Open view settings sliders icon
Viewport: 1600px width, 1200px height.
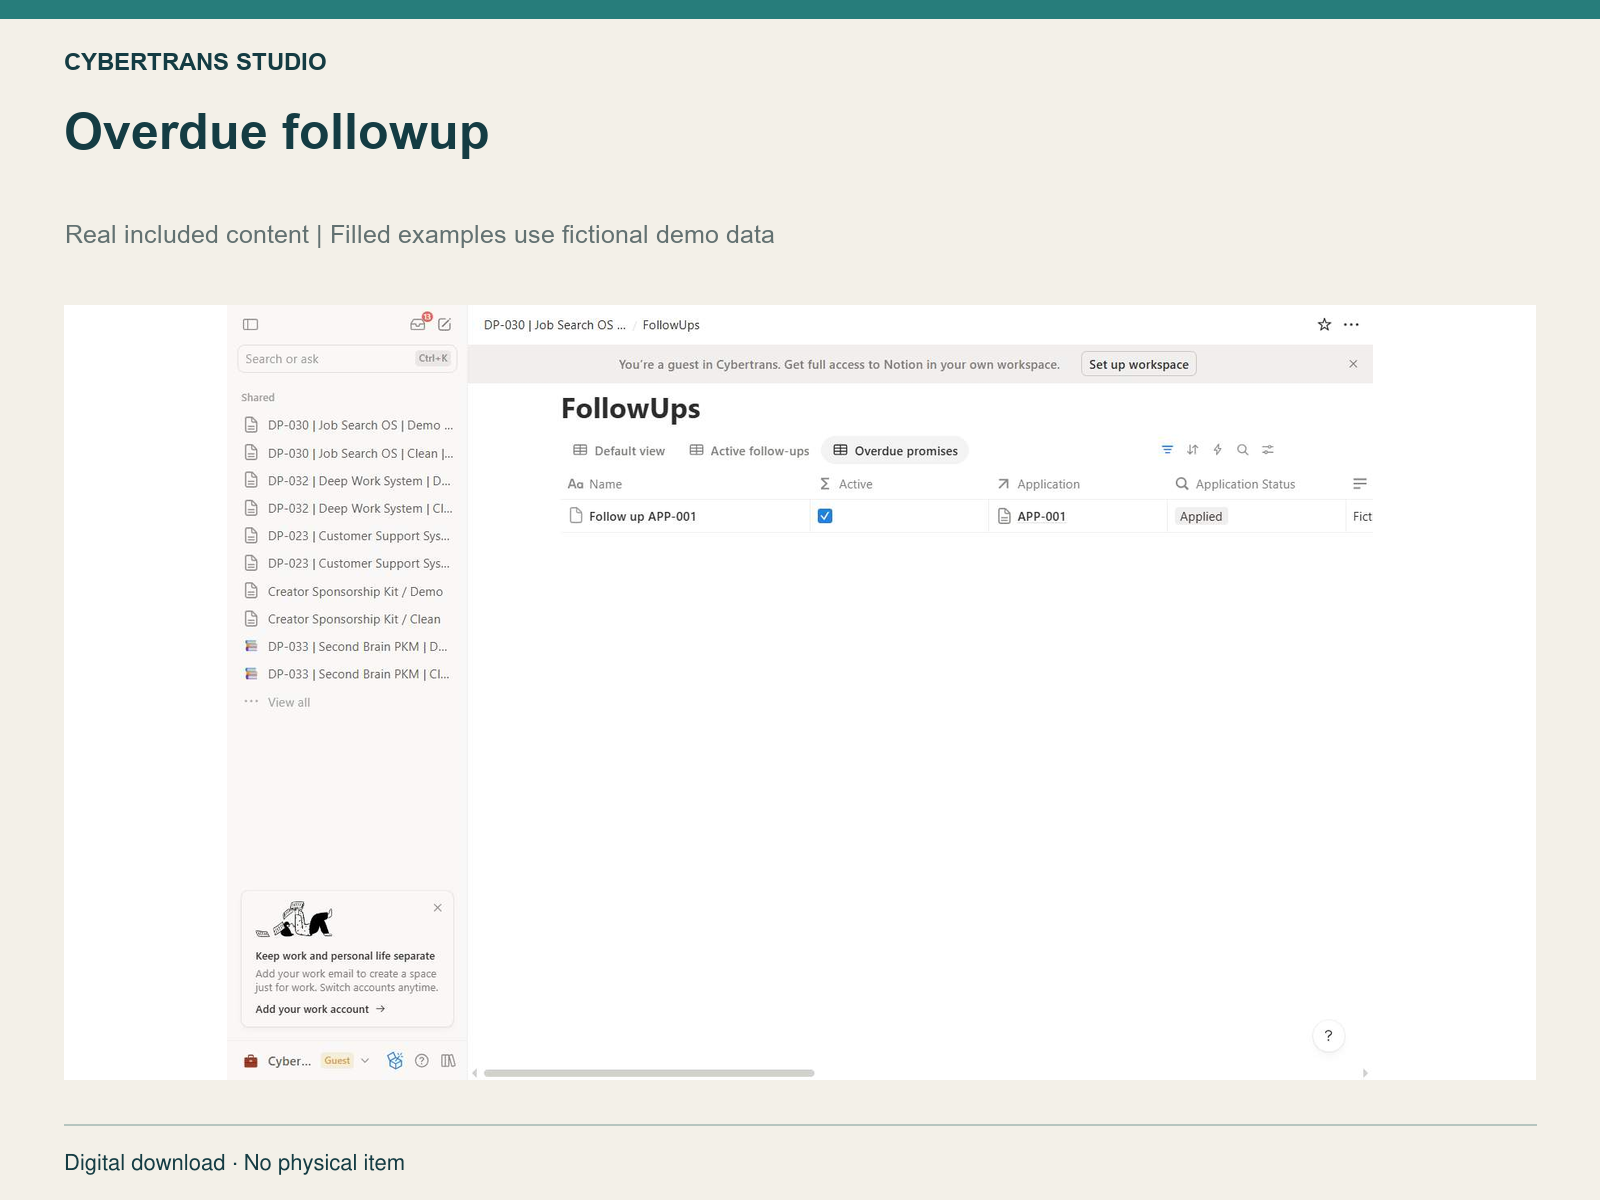click(1268, 450)
